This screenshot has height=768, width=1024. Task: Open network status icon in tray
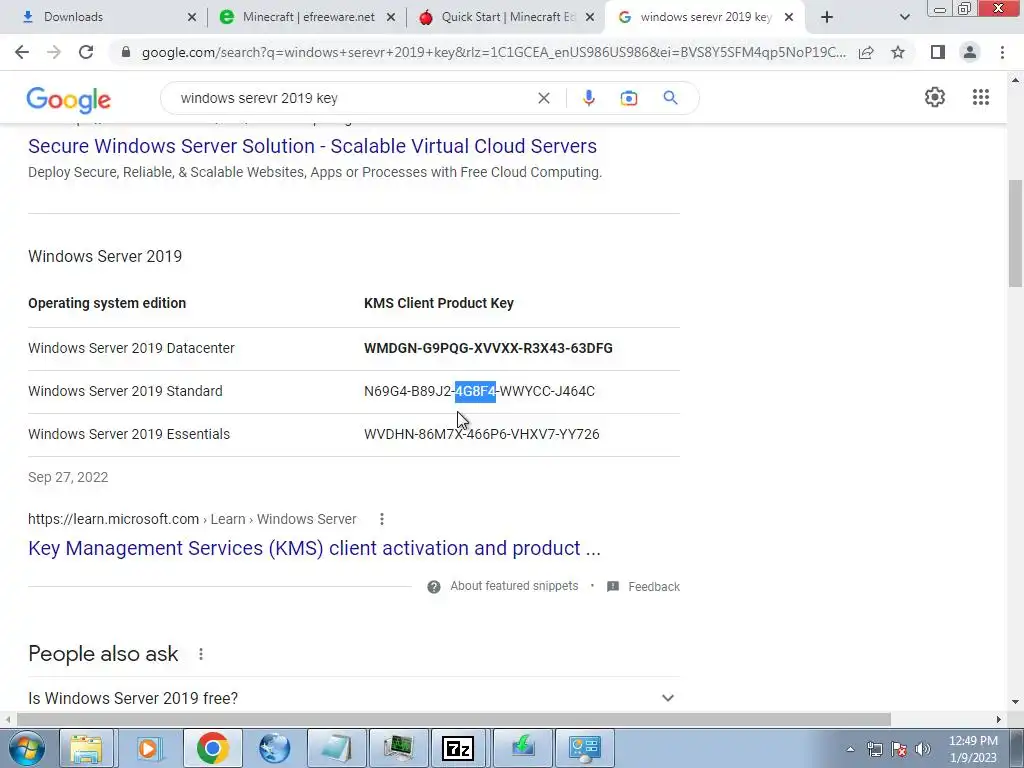tap(874, 749)
